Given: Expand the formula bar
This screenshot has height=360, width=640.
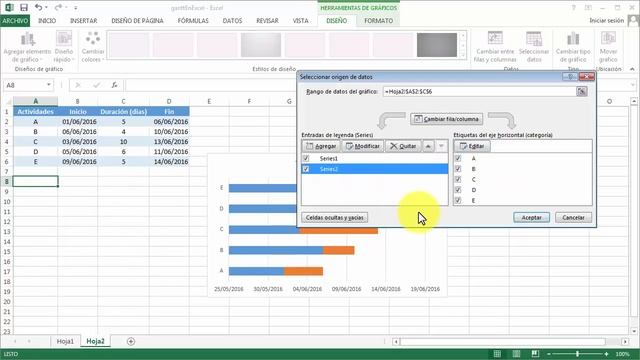Looking at the screenshot, I should coord(633,85).
